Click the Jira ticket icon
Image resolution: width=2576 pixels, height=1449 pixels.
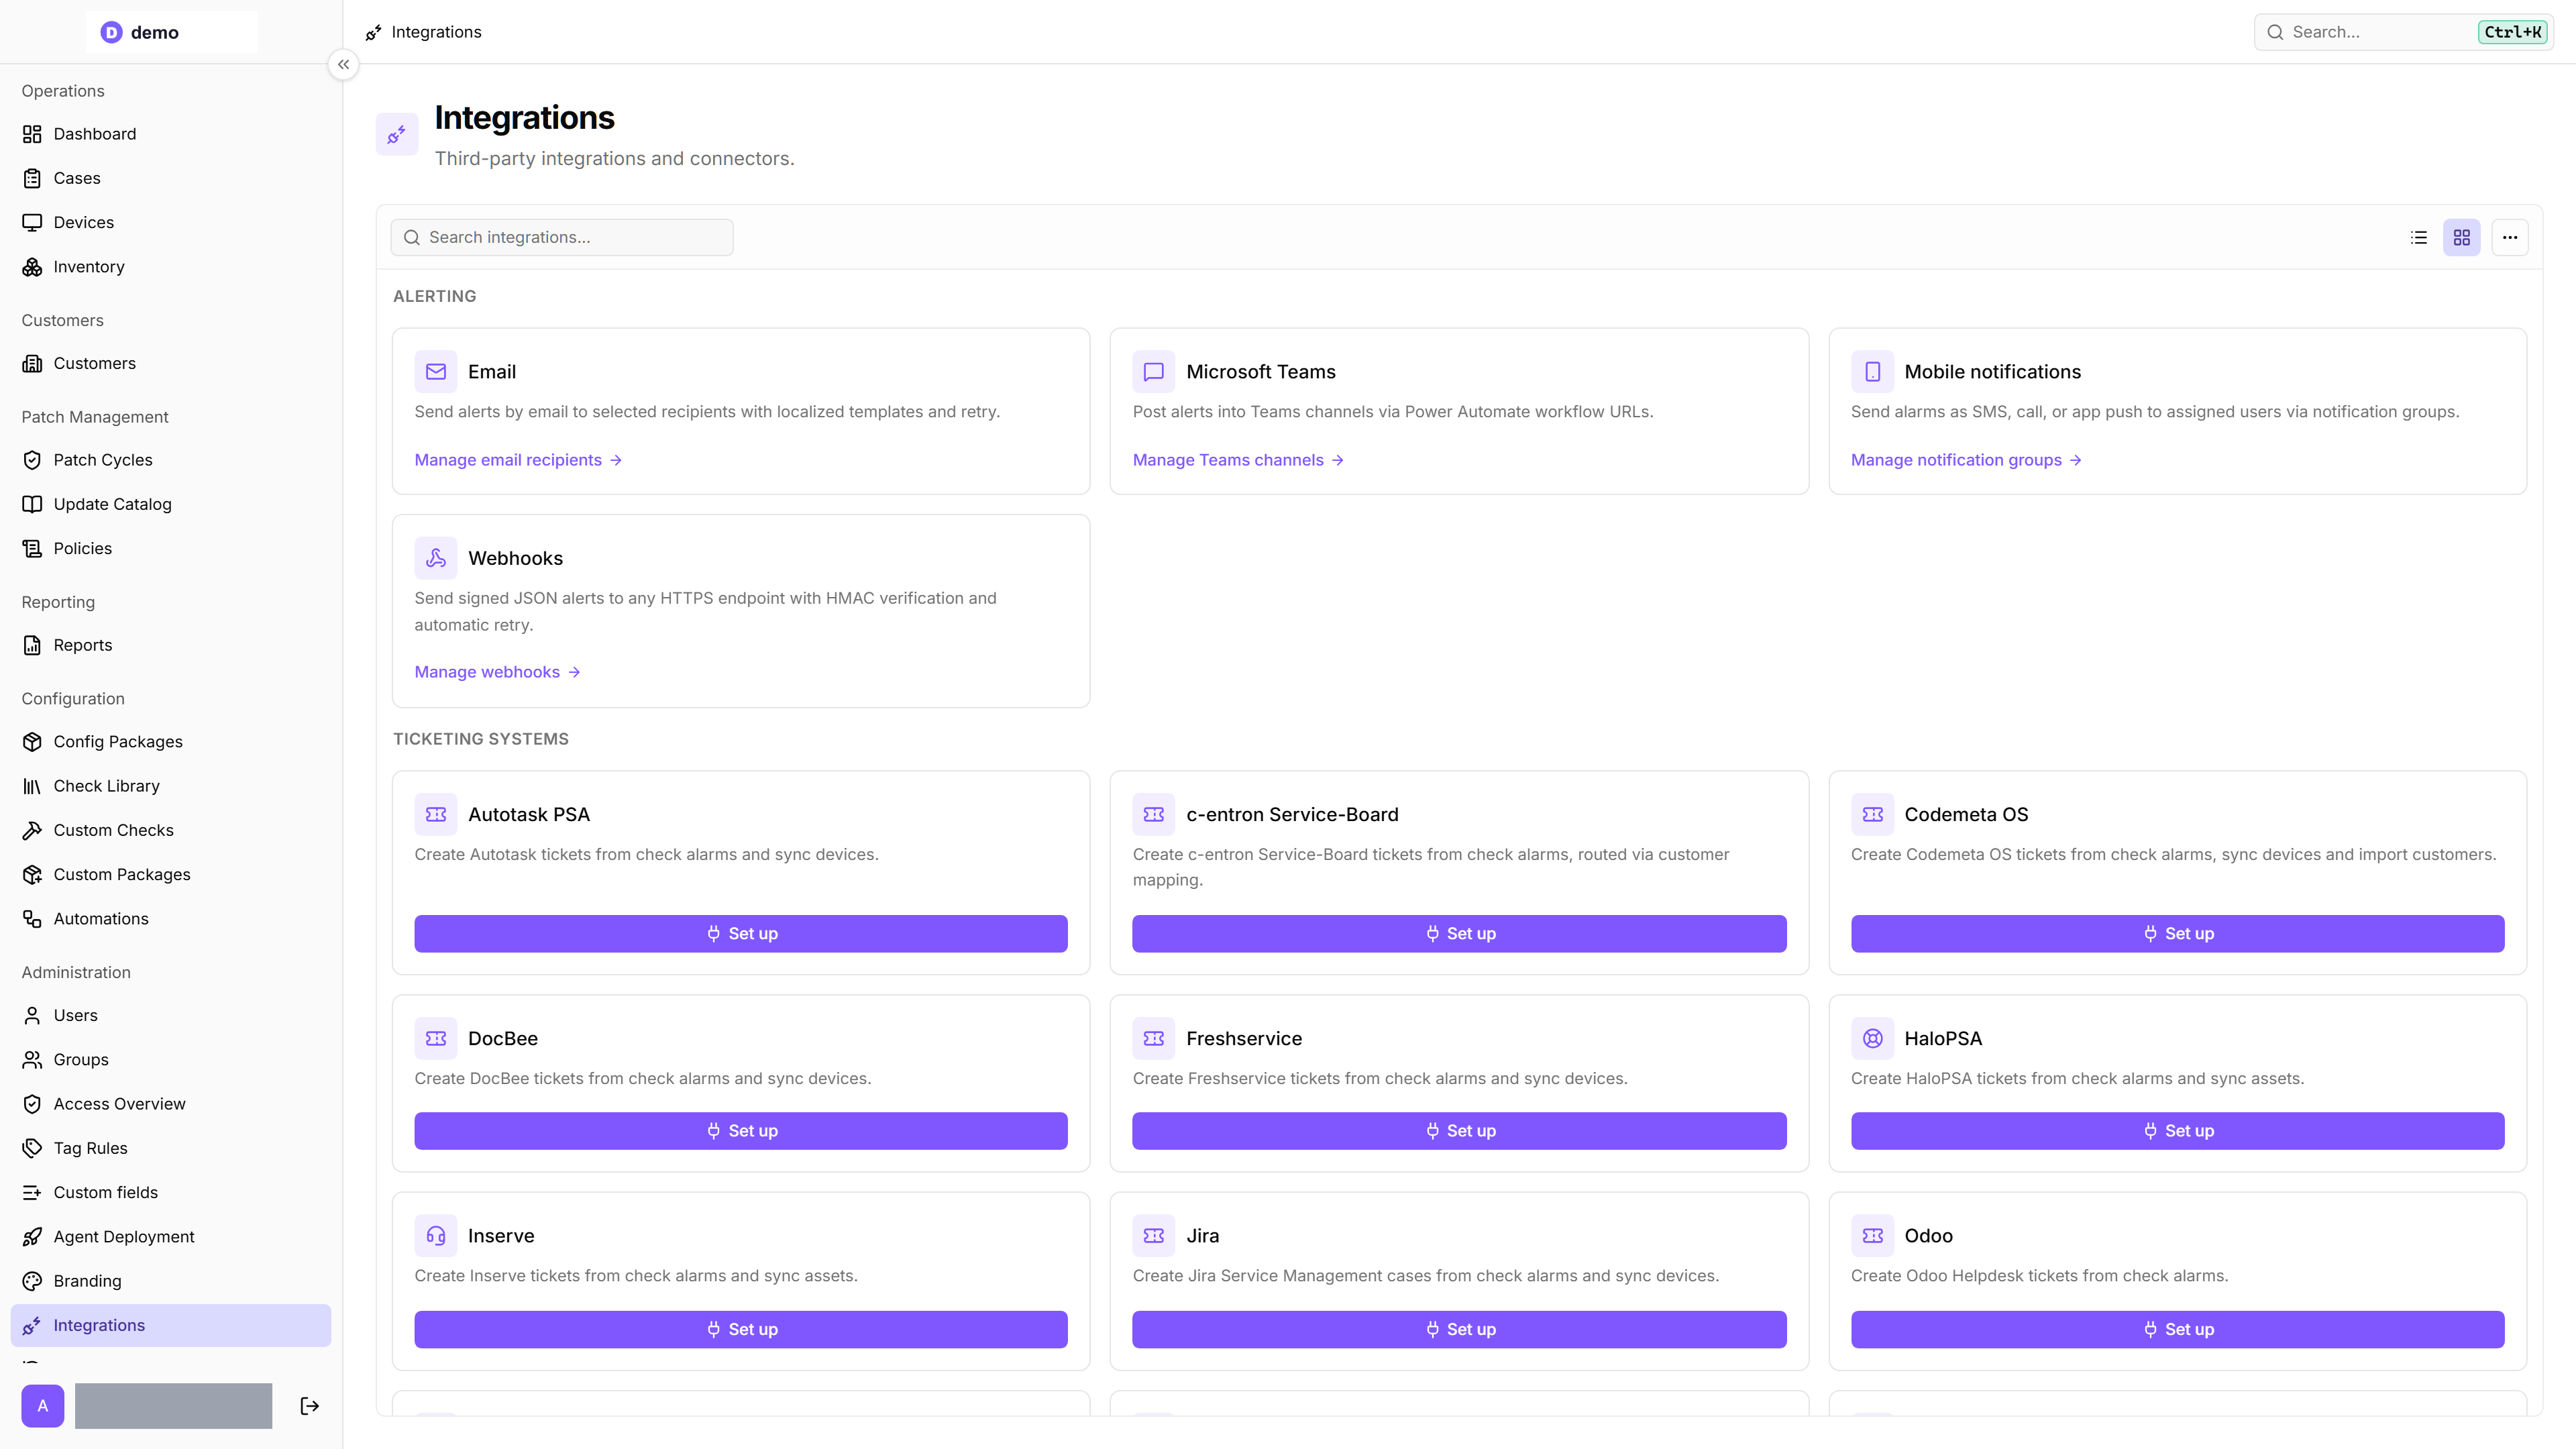coord(1153,1236)
